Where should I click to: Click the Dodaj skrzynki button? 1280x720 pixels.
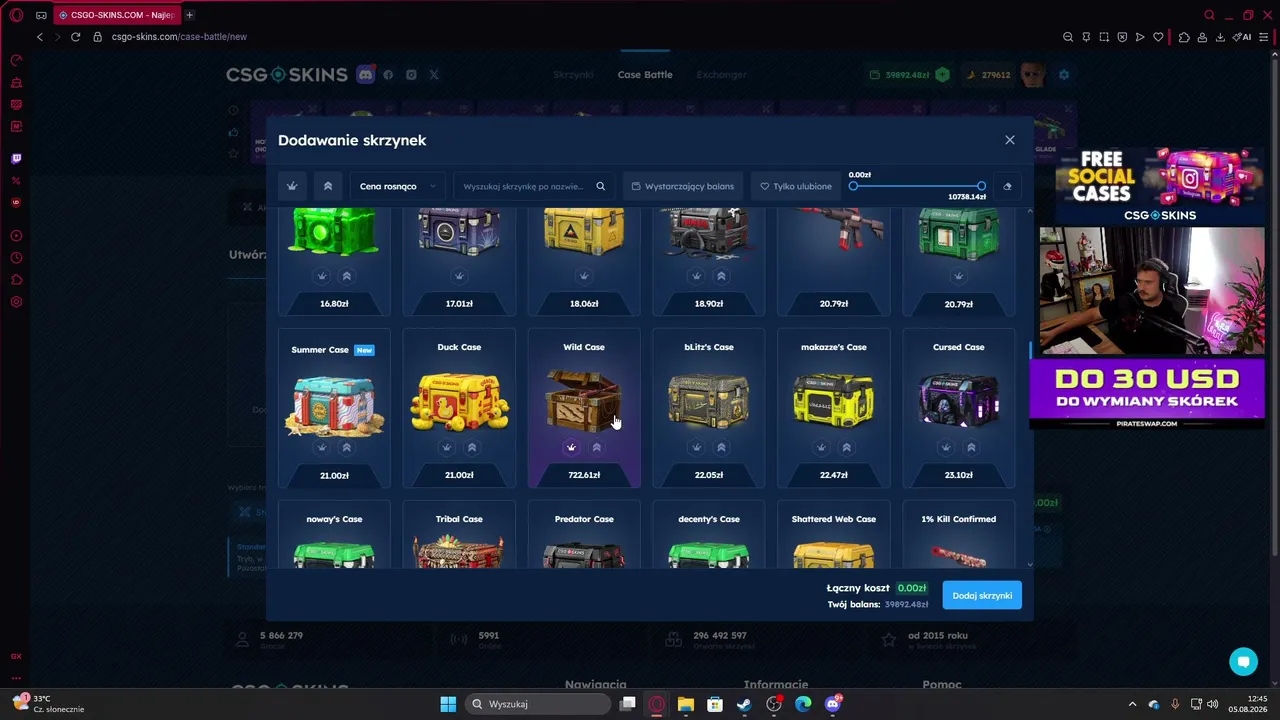(x=982, y=595)
